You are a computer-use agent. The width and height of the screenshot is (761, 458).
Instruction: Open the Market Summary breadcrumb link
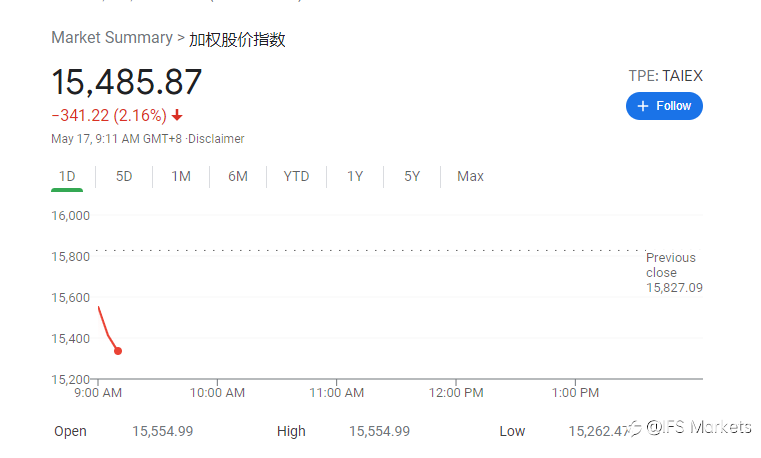(x=112, y=37)
